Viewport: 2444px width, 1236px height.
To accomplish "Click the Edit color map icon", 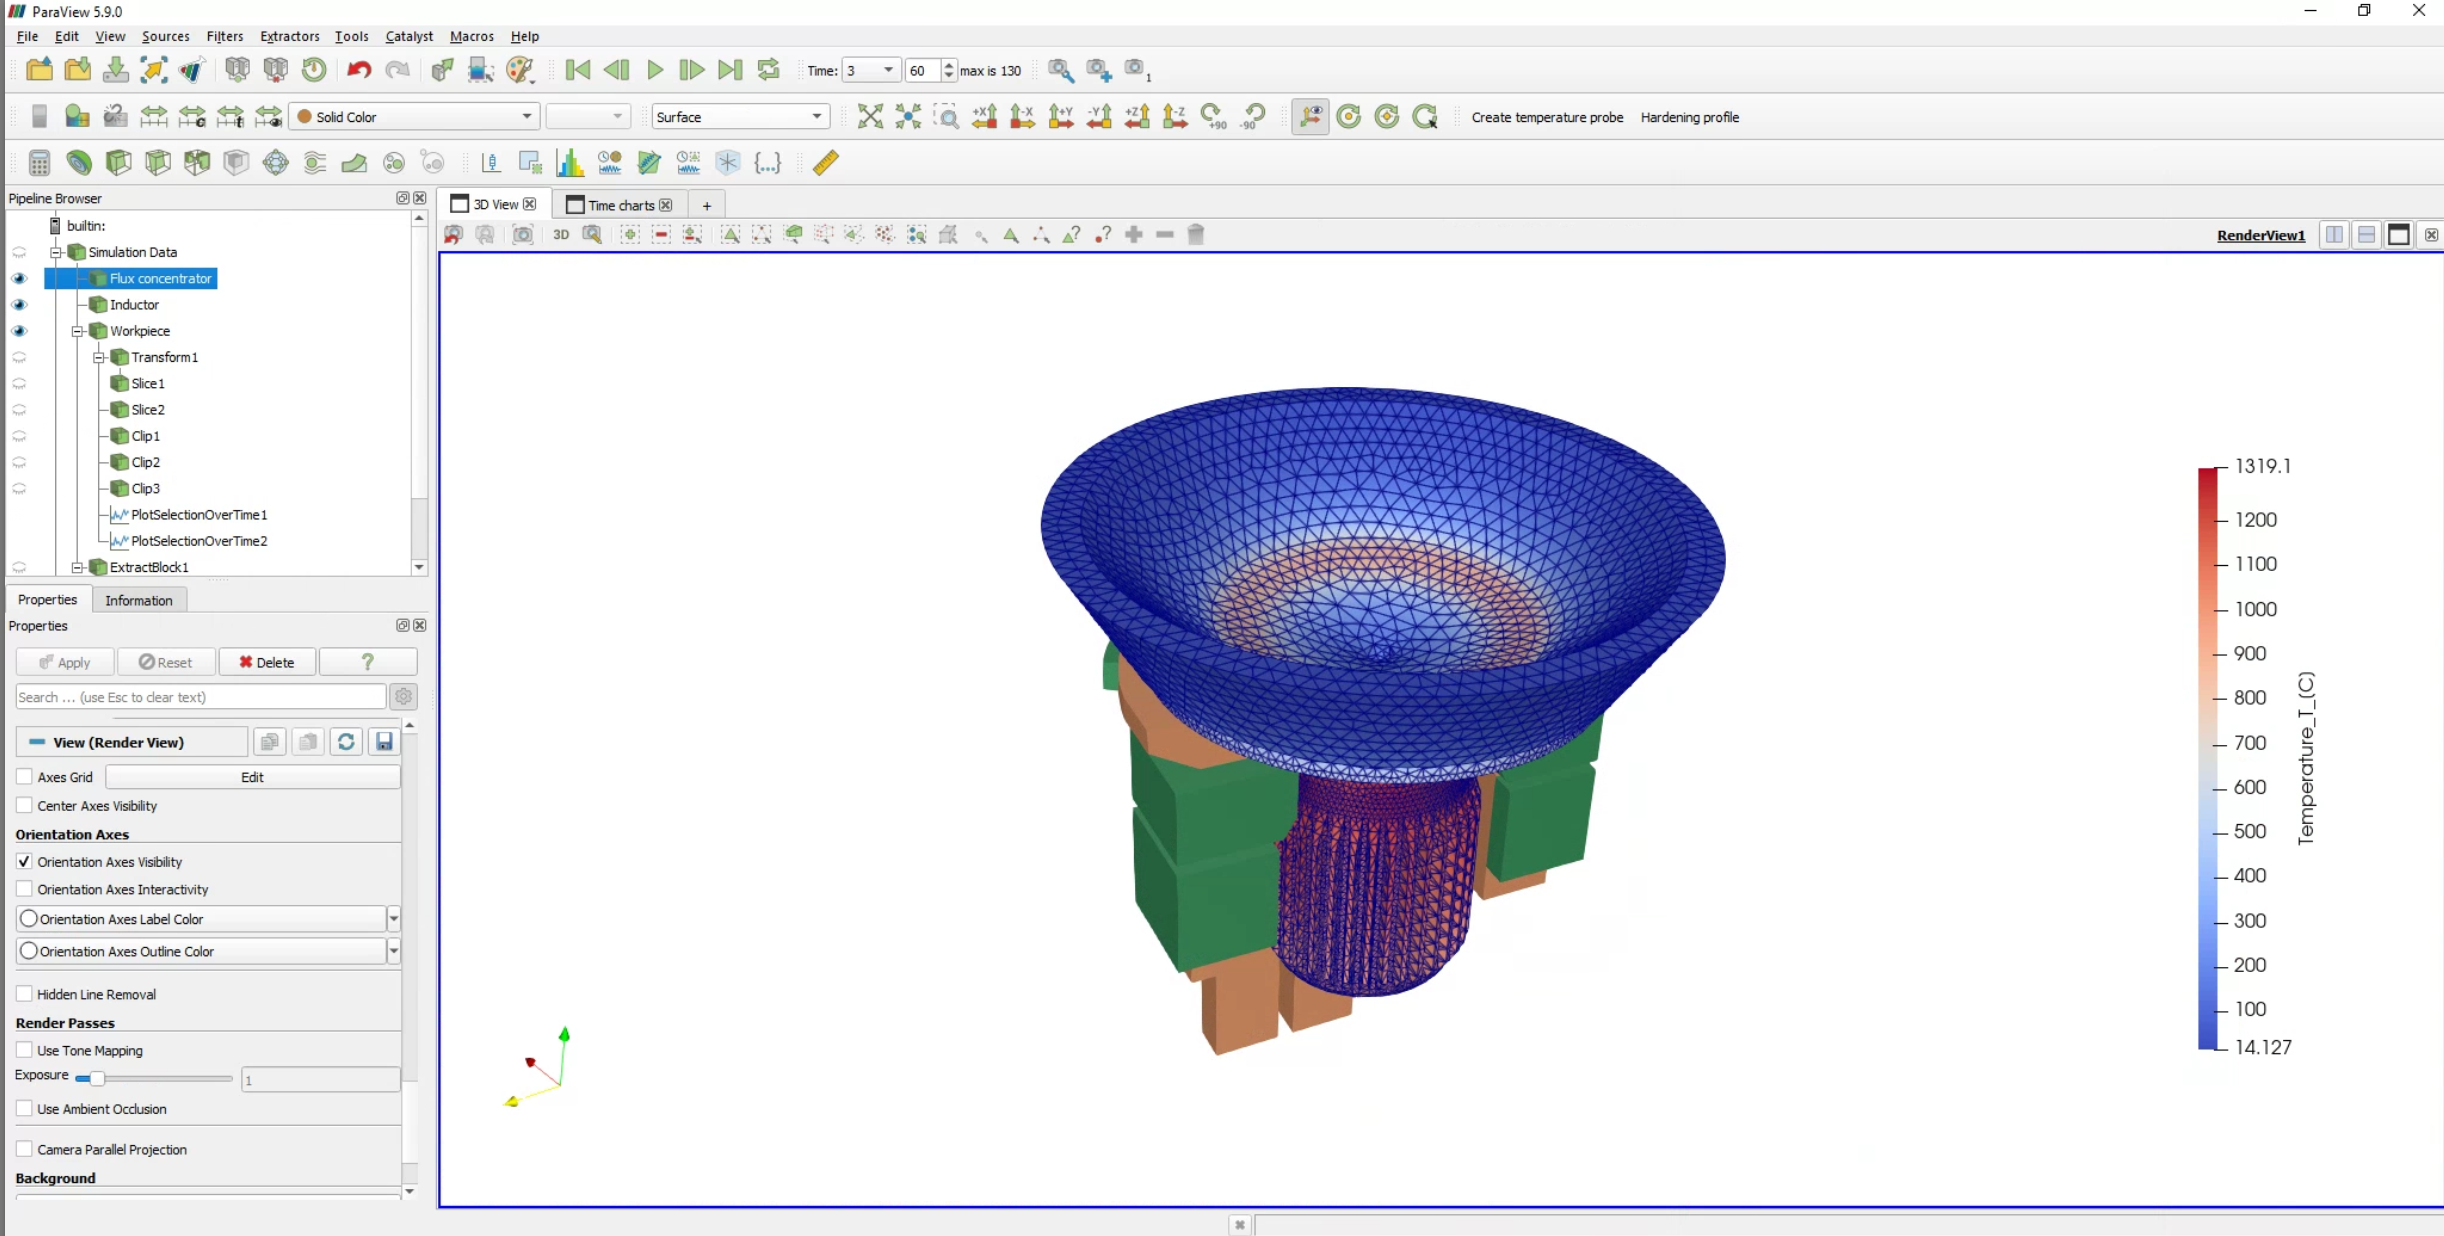I will pos(77,117).
